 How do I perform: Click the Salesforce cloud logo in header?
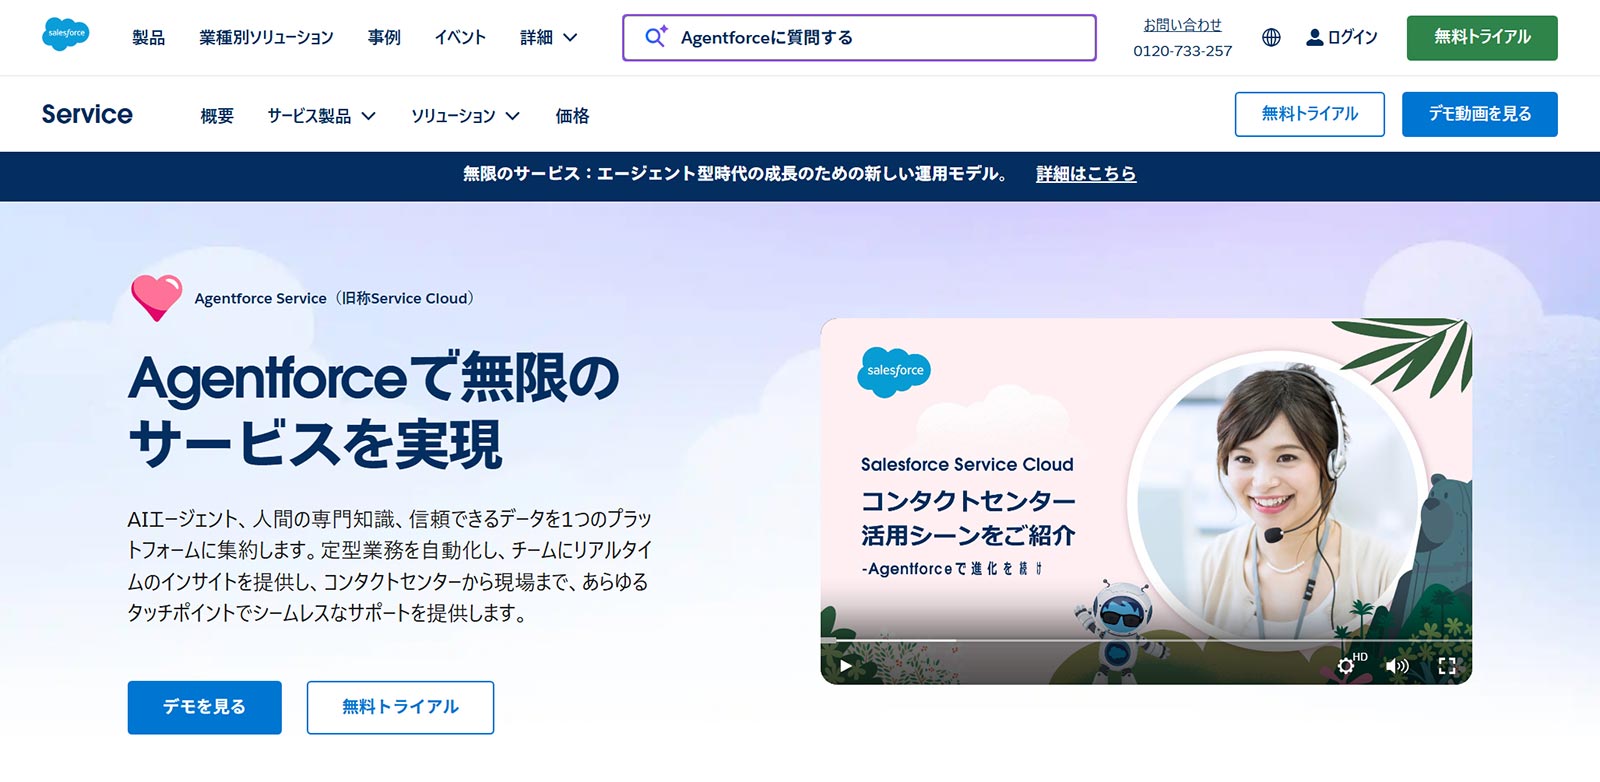click(66, 34)
